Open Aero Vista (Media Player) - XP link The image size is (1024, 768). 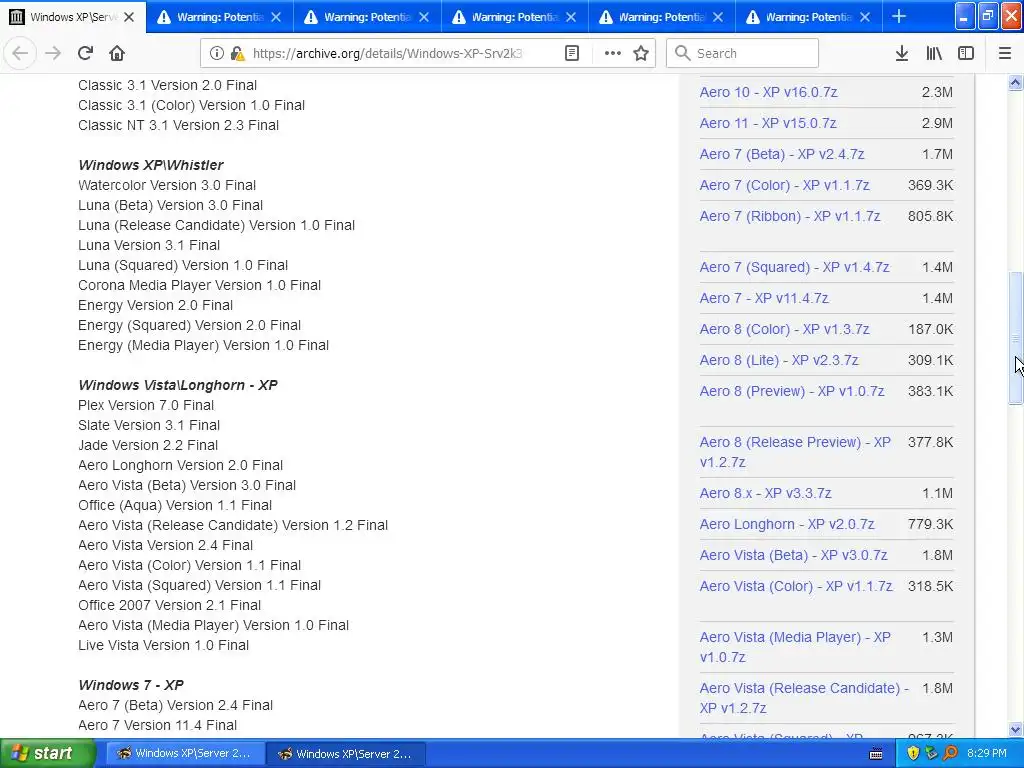point(795,647)
